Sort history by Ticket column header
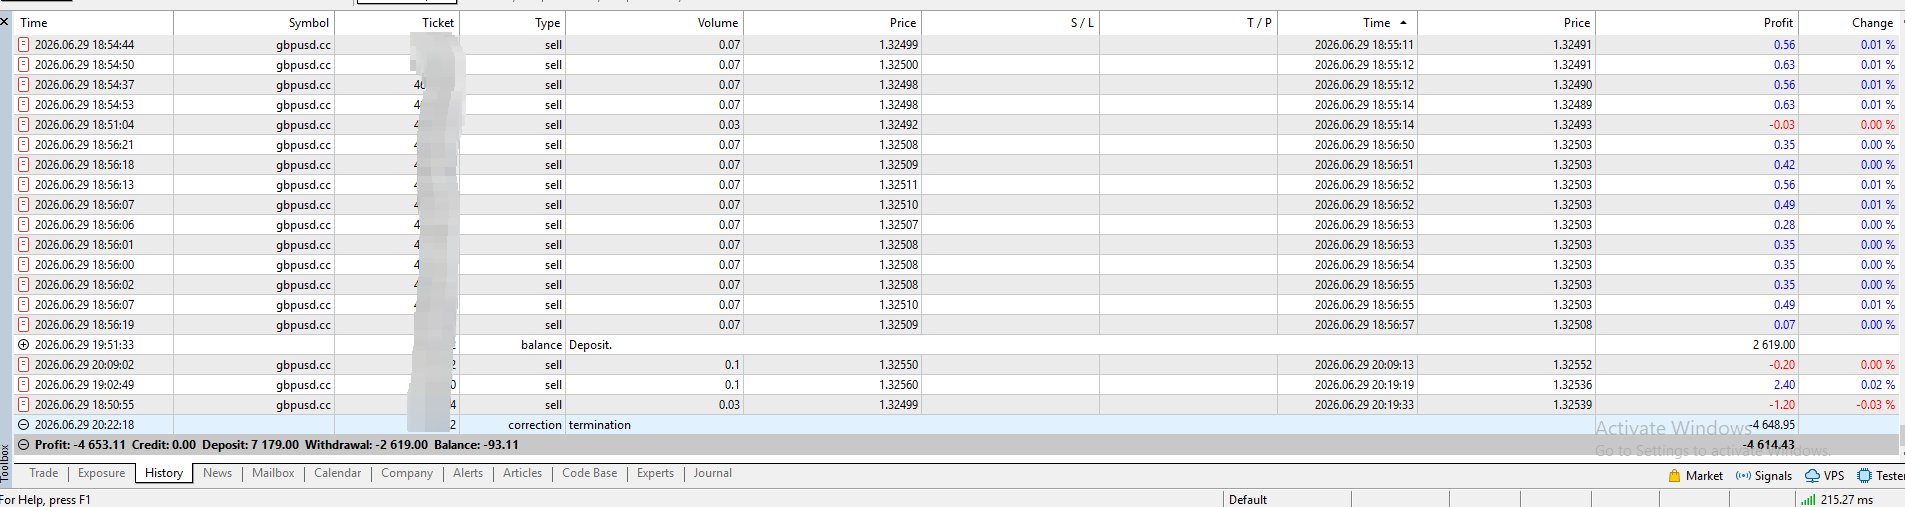Viewport: 1905px width, 507px height. coord(438,23)
